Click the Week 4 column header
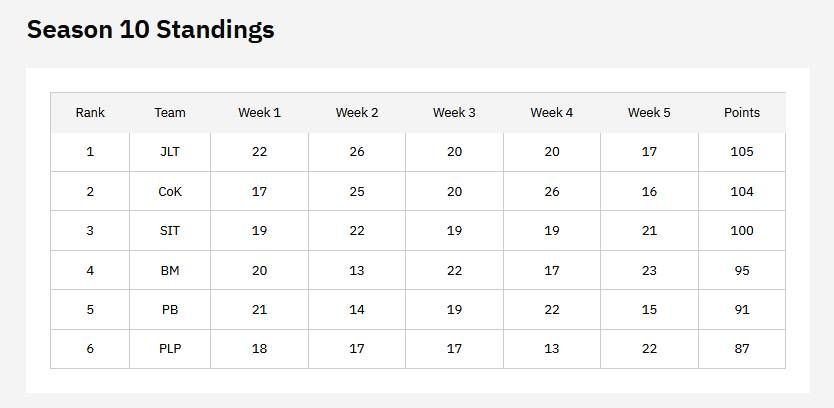 [552, 113]
